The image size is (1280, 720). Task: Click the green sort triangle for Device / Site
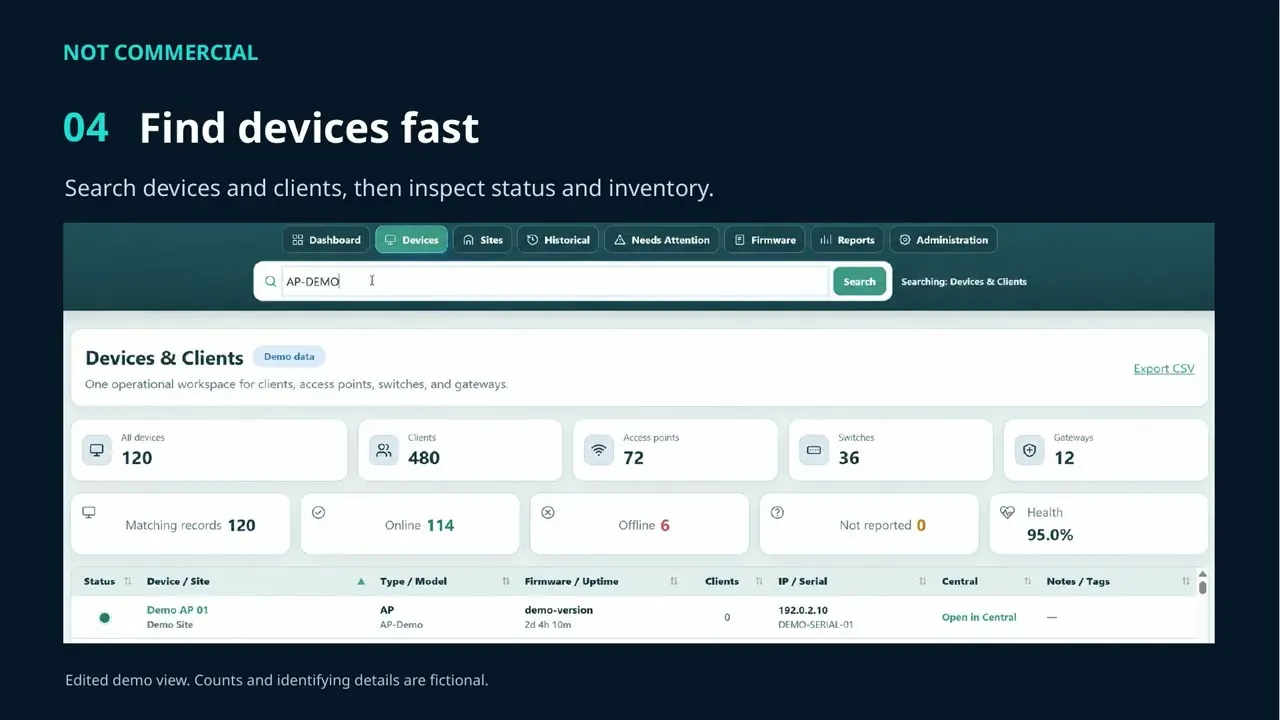point(361,581)
